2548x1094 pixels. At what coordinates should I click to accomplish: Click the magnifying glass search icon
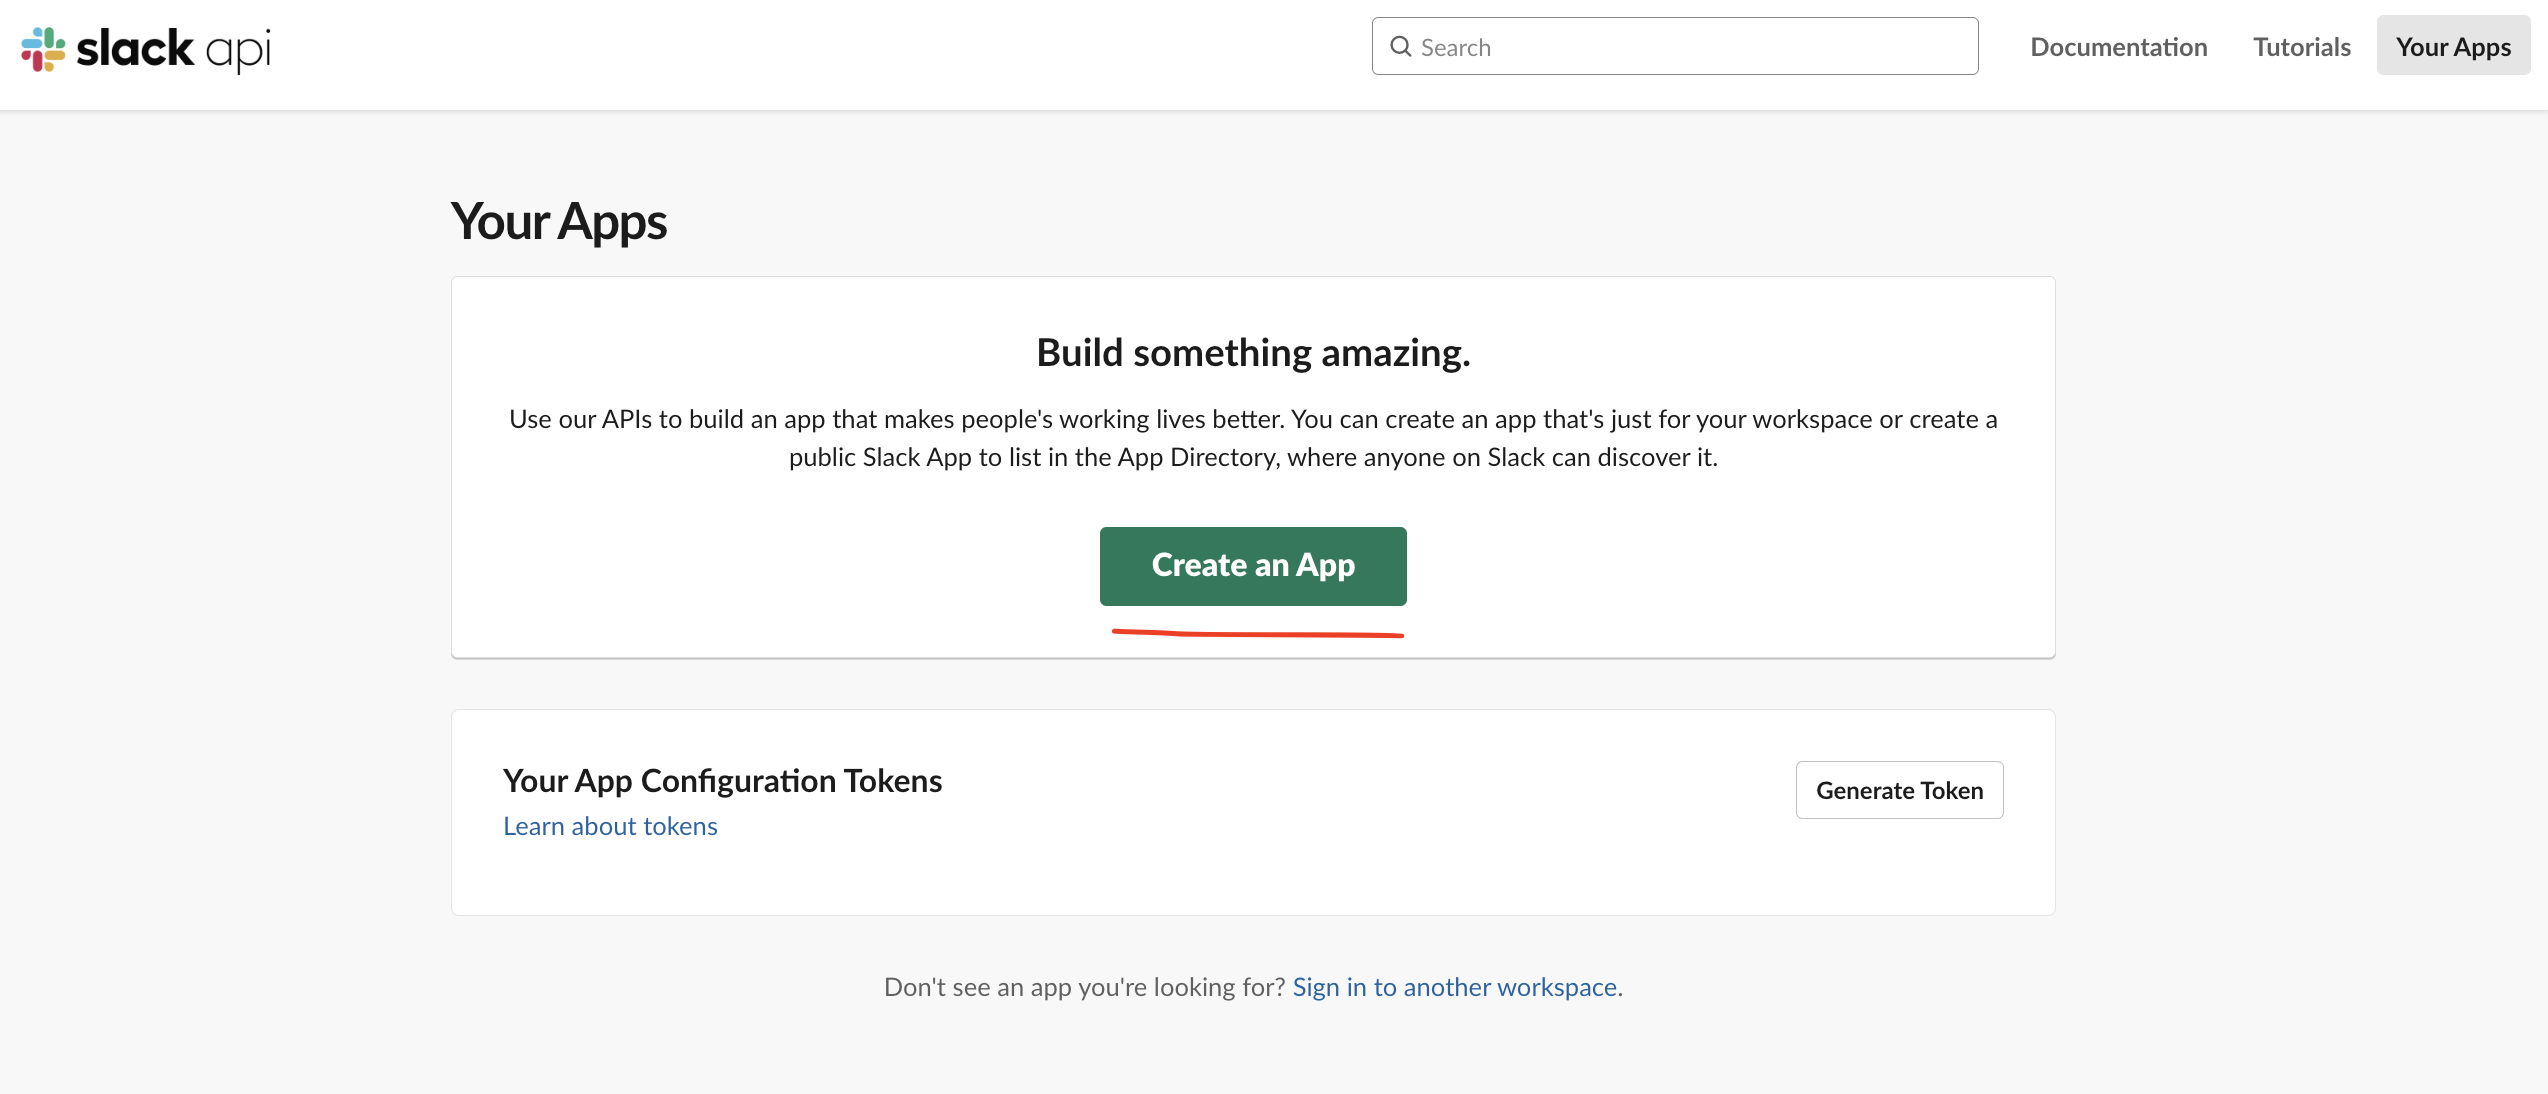tap(1401, 47)
